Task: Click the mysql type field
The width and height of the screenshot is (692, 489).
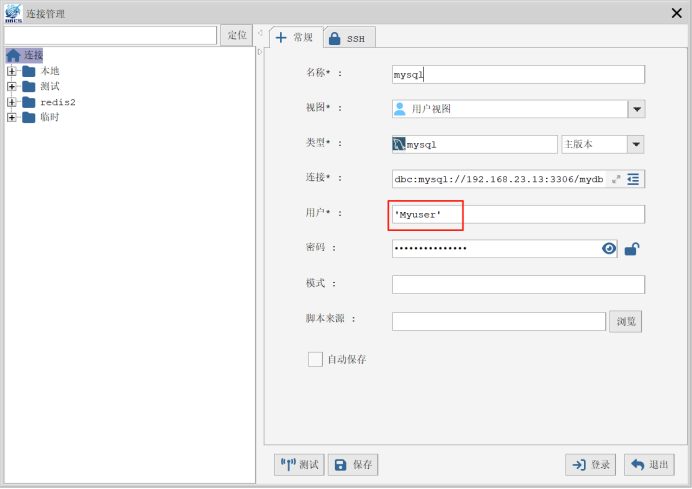Action: coord(474,144)
